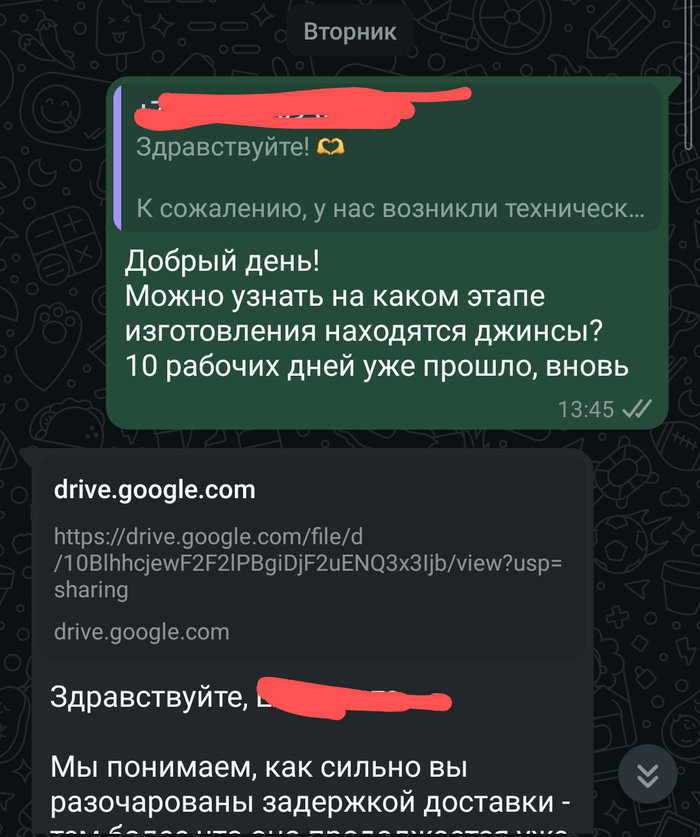
Task: Tap the double check read receipt
Action: pos(637,409)
